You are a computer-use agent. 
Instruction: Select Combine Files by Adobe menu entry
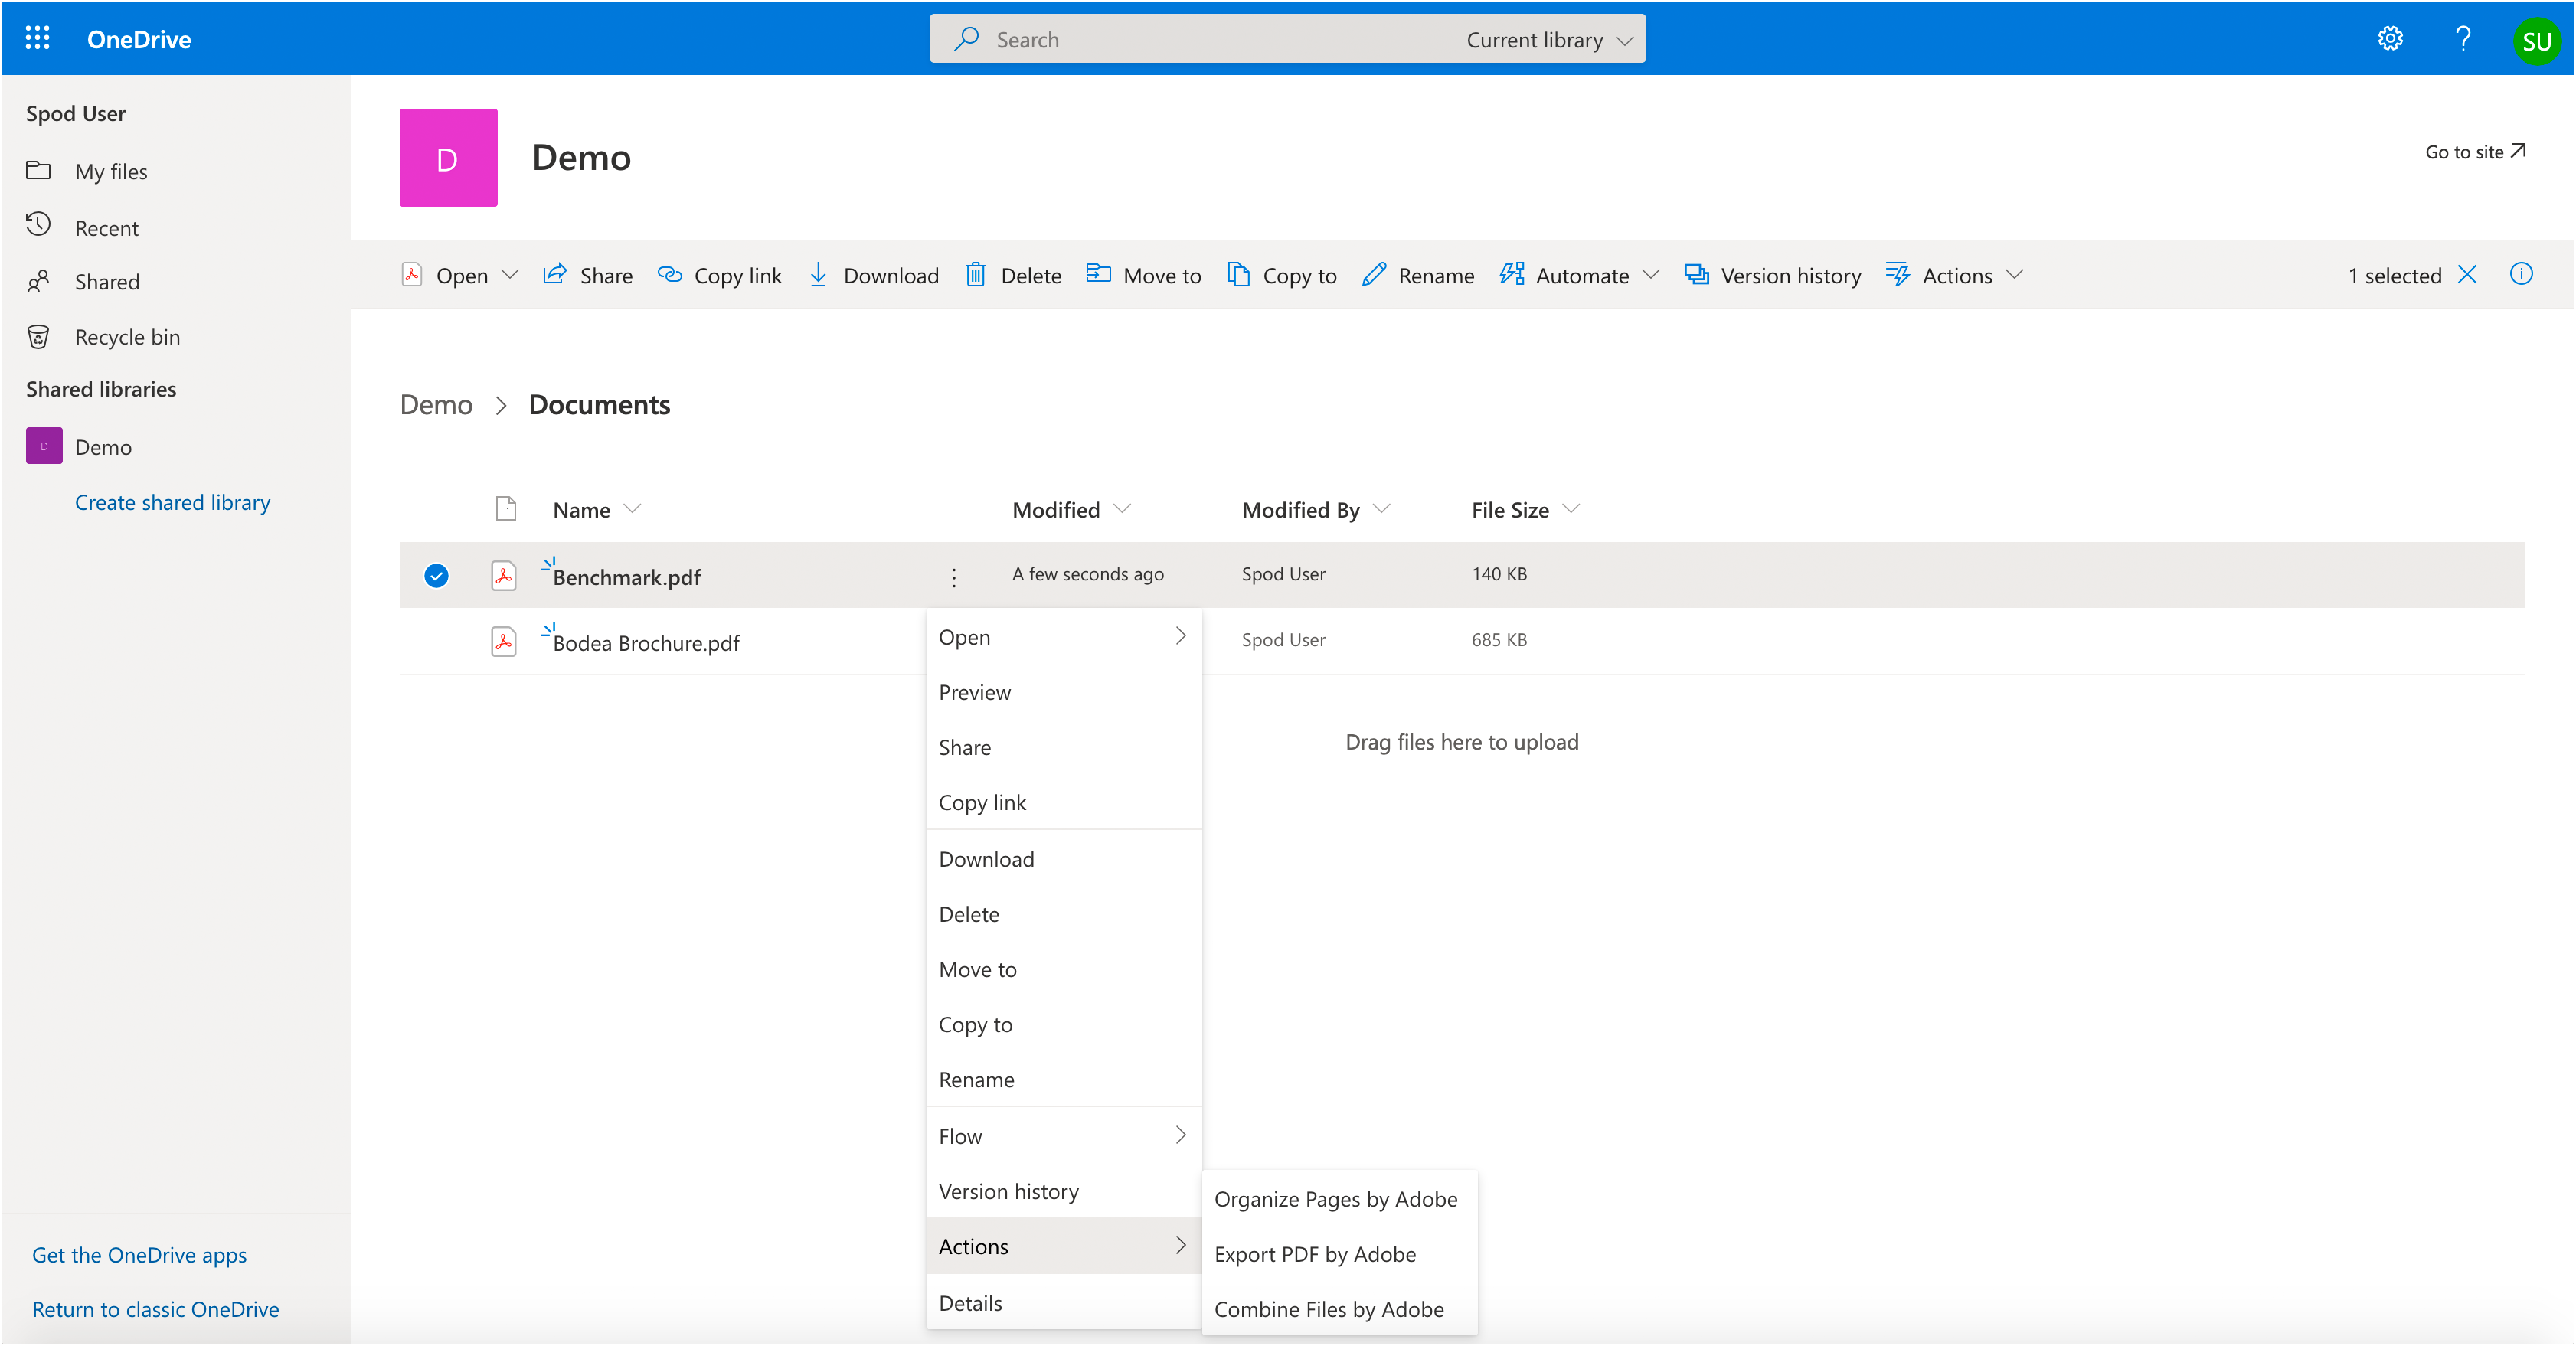pyautogui.click(x=1328, y=1309)
